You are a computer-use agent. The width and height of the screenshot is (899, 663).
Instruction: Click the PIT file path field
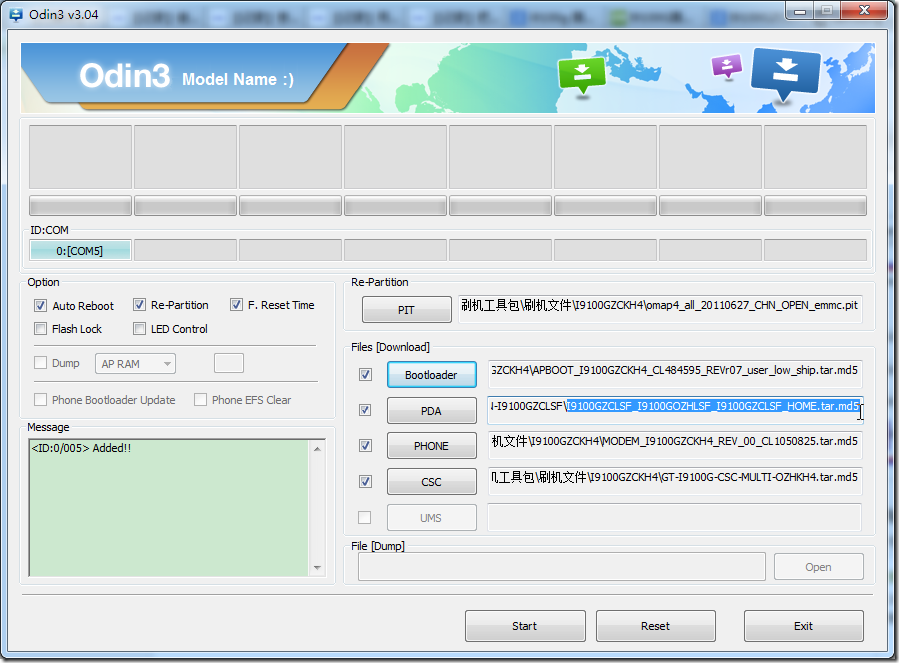[x=660, y=309]
